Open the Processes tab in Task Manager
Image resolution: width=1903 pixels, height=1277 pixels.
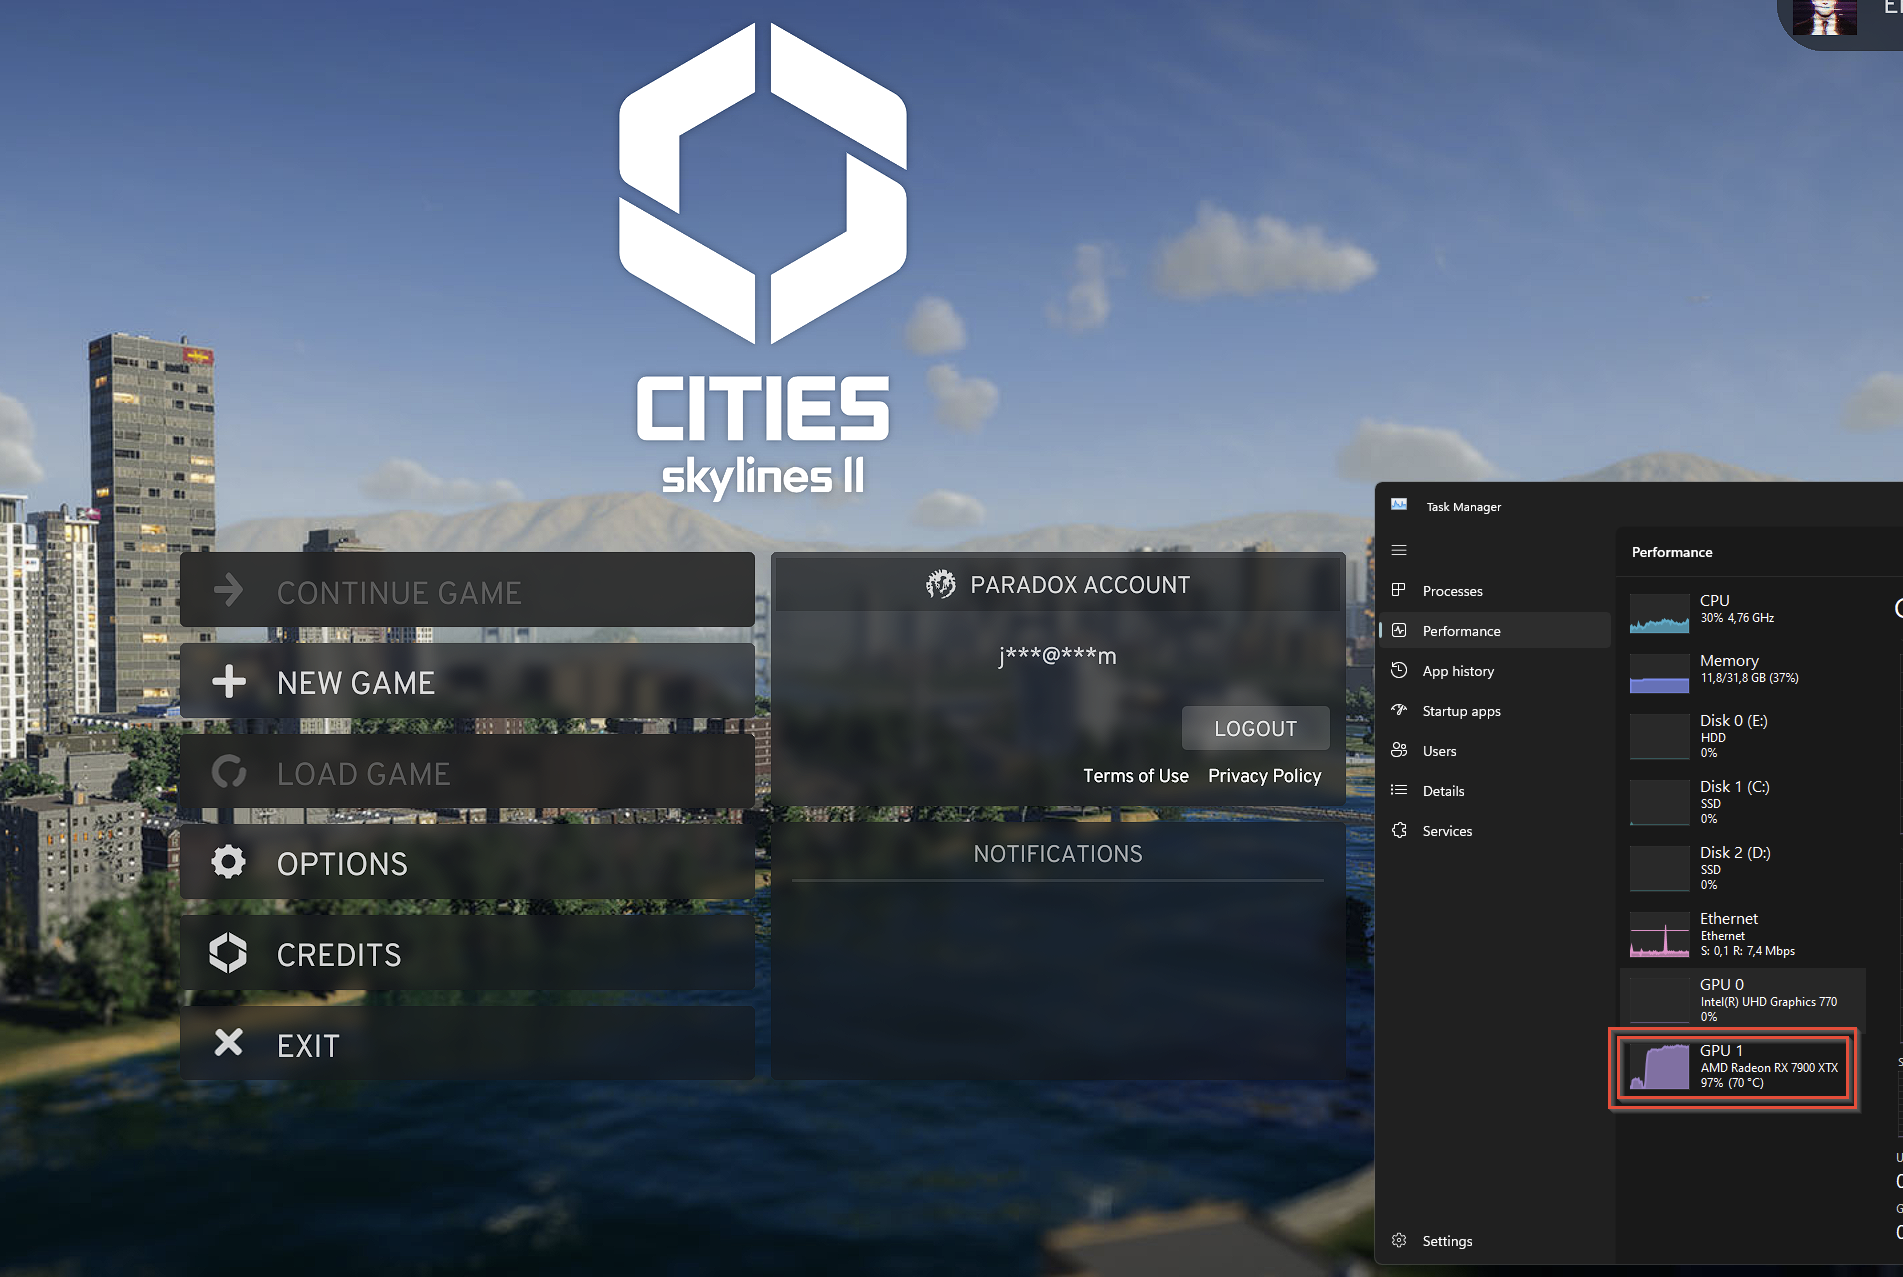(1452, 591)
